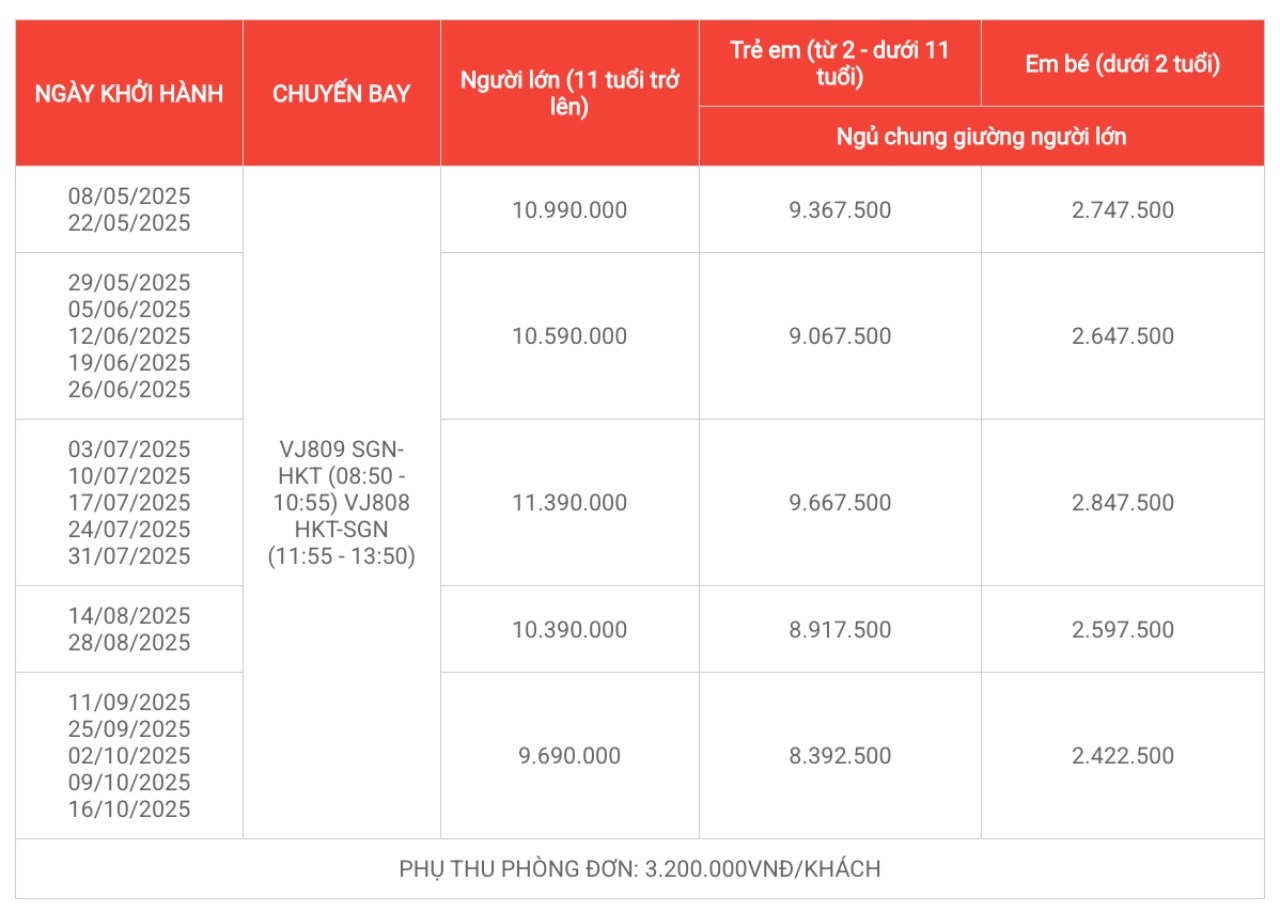The height and width of the screenshot is (912, 1280).
Task: Click child price 8.917.500
Action: coord(840,630)
